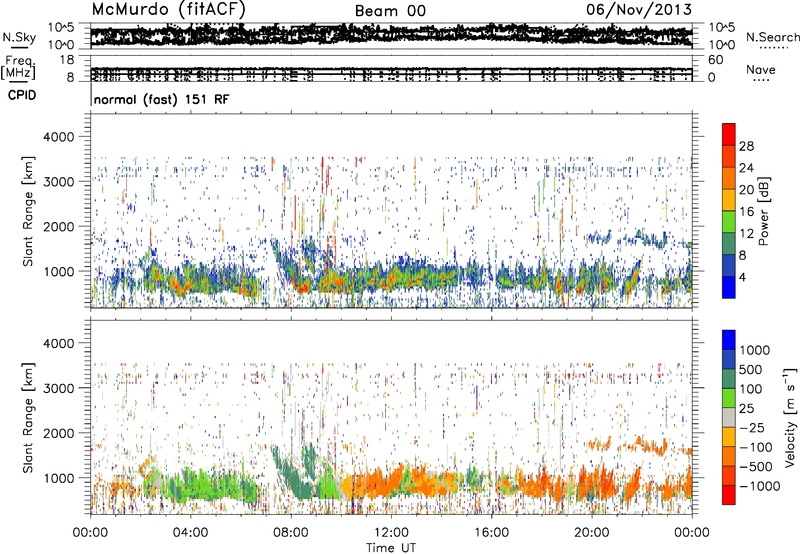Image resolution: width=800 pixels, height=554 pixels.
Task: Click the bright blue bottom Power colorbar segment
Action: (729, 287)
